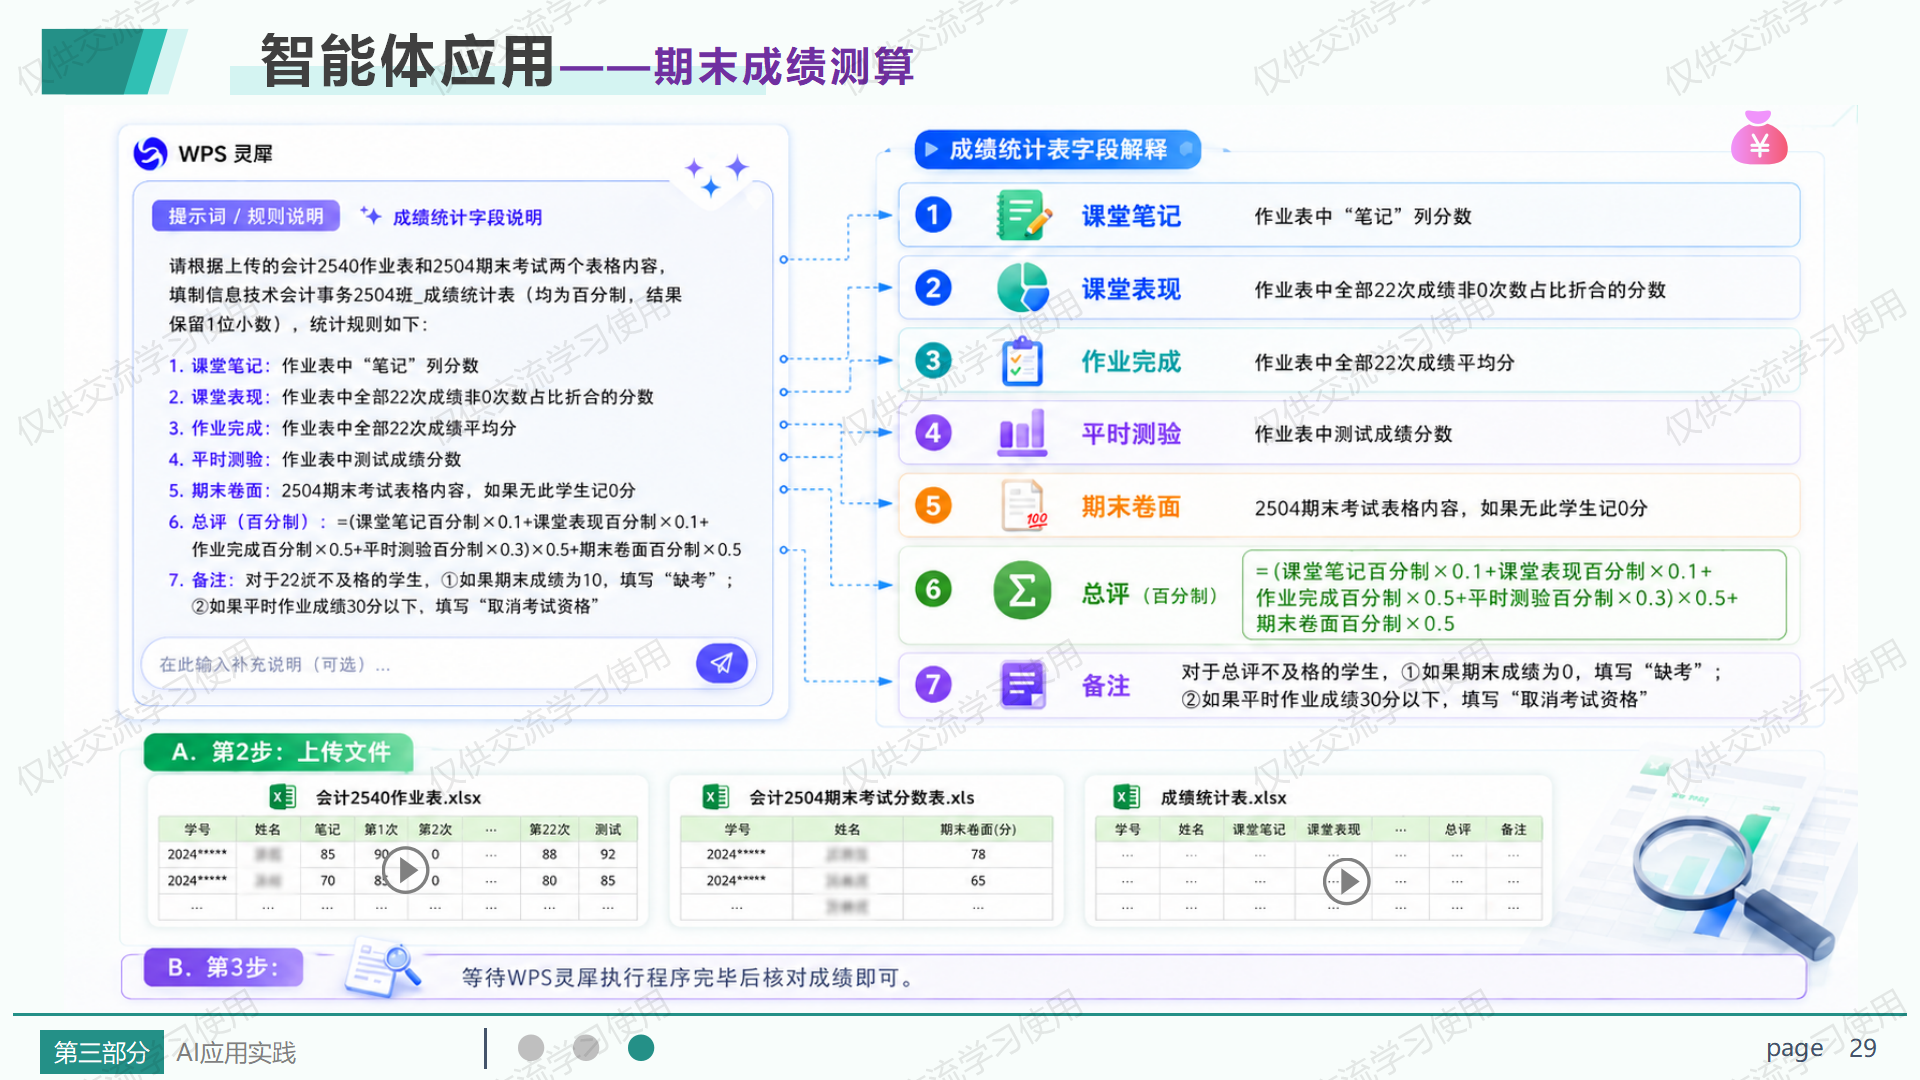Image resolution: width=1920 pixels, height=1080 pixels.
Task: Click the active teal slide indicator dot
Action: (x=641, y=1048)
